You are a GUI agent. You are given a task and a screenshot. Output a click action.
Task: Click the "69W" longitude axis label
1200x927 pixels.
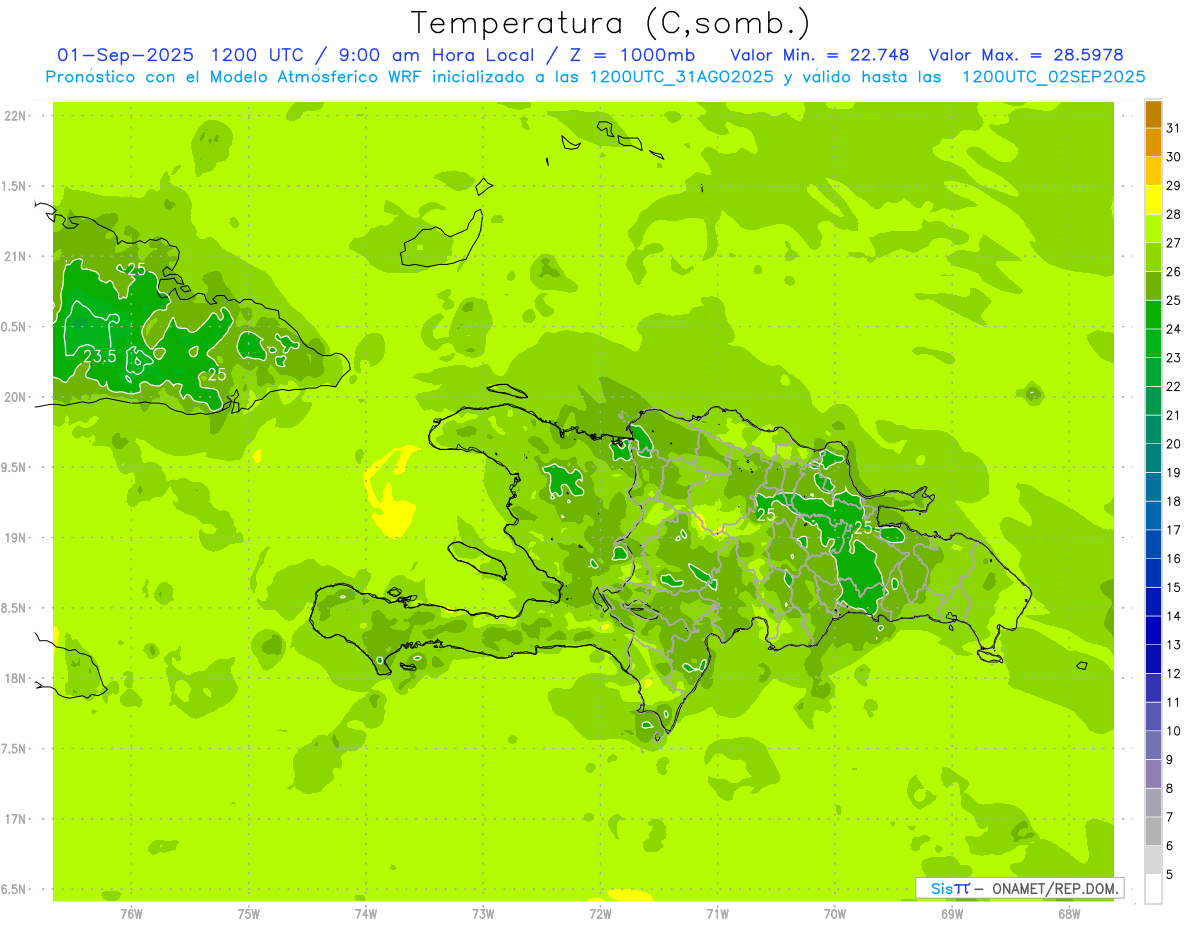coord(951,913)
